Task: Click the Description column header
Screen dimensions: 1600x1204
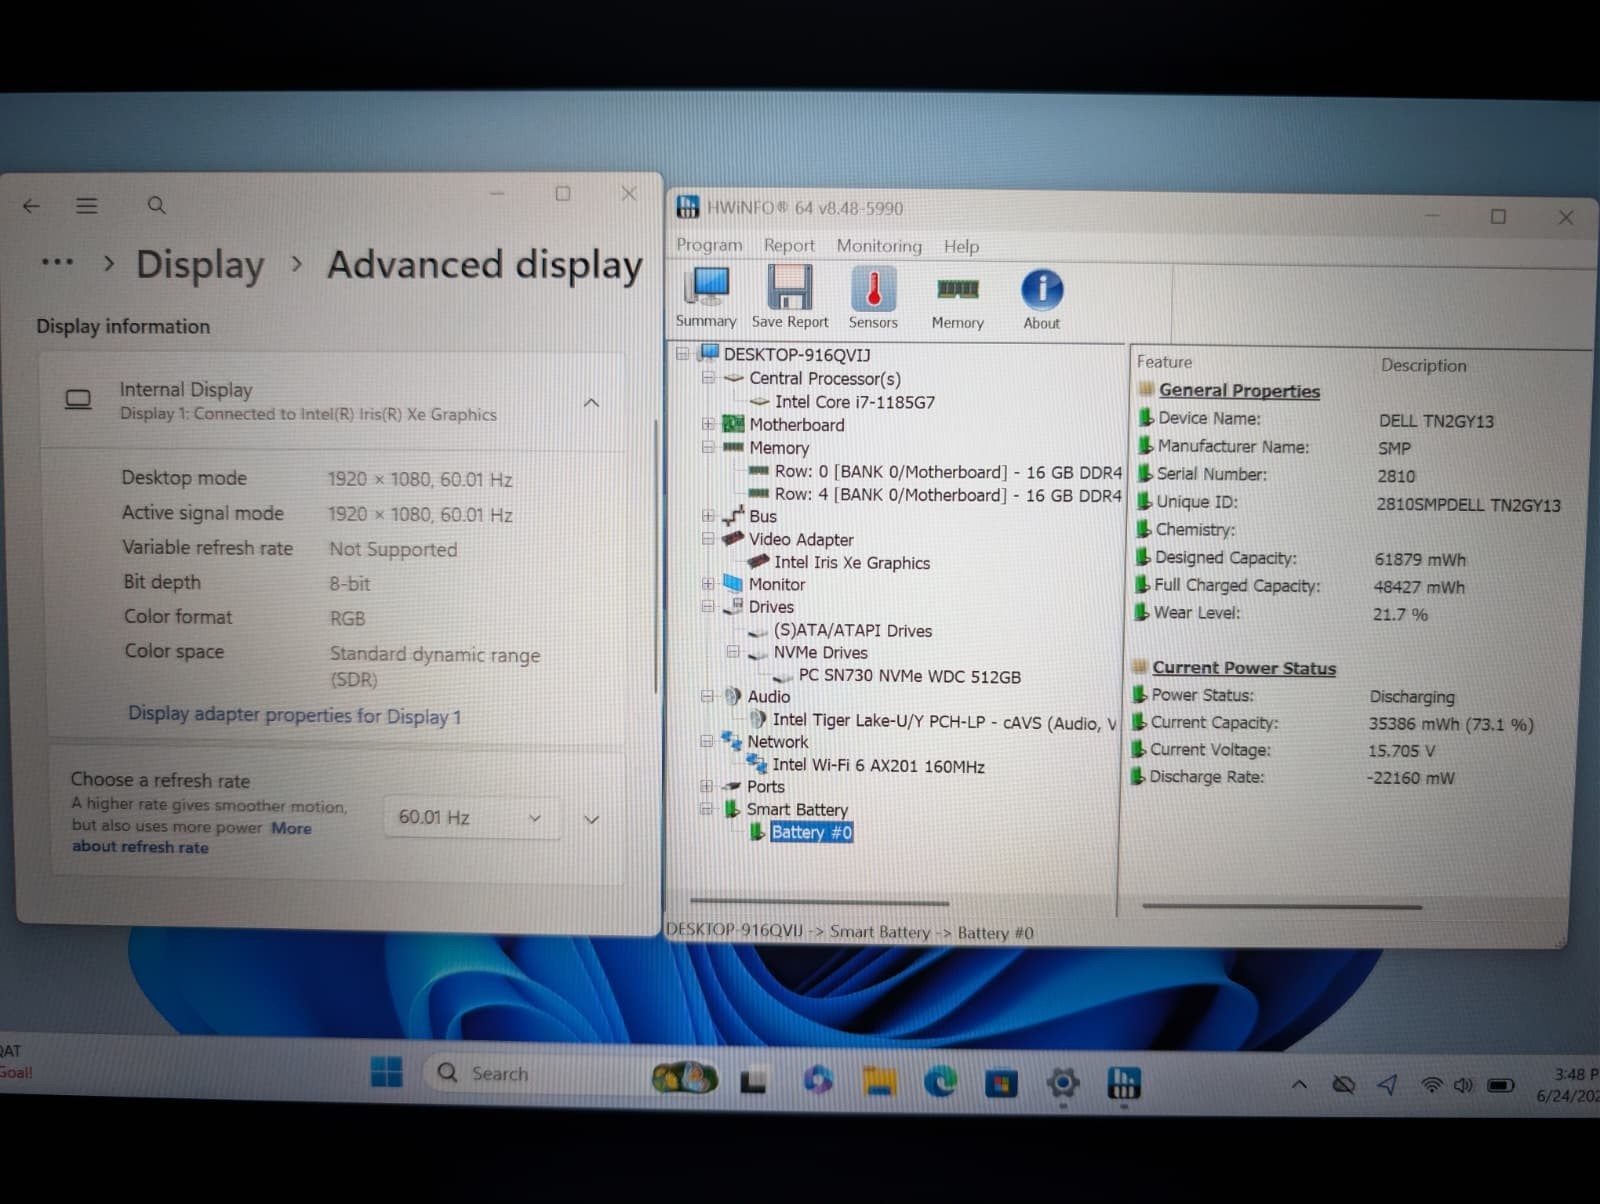Action: point(1424,365)
